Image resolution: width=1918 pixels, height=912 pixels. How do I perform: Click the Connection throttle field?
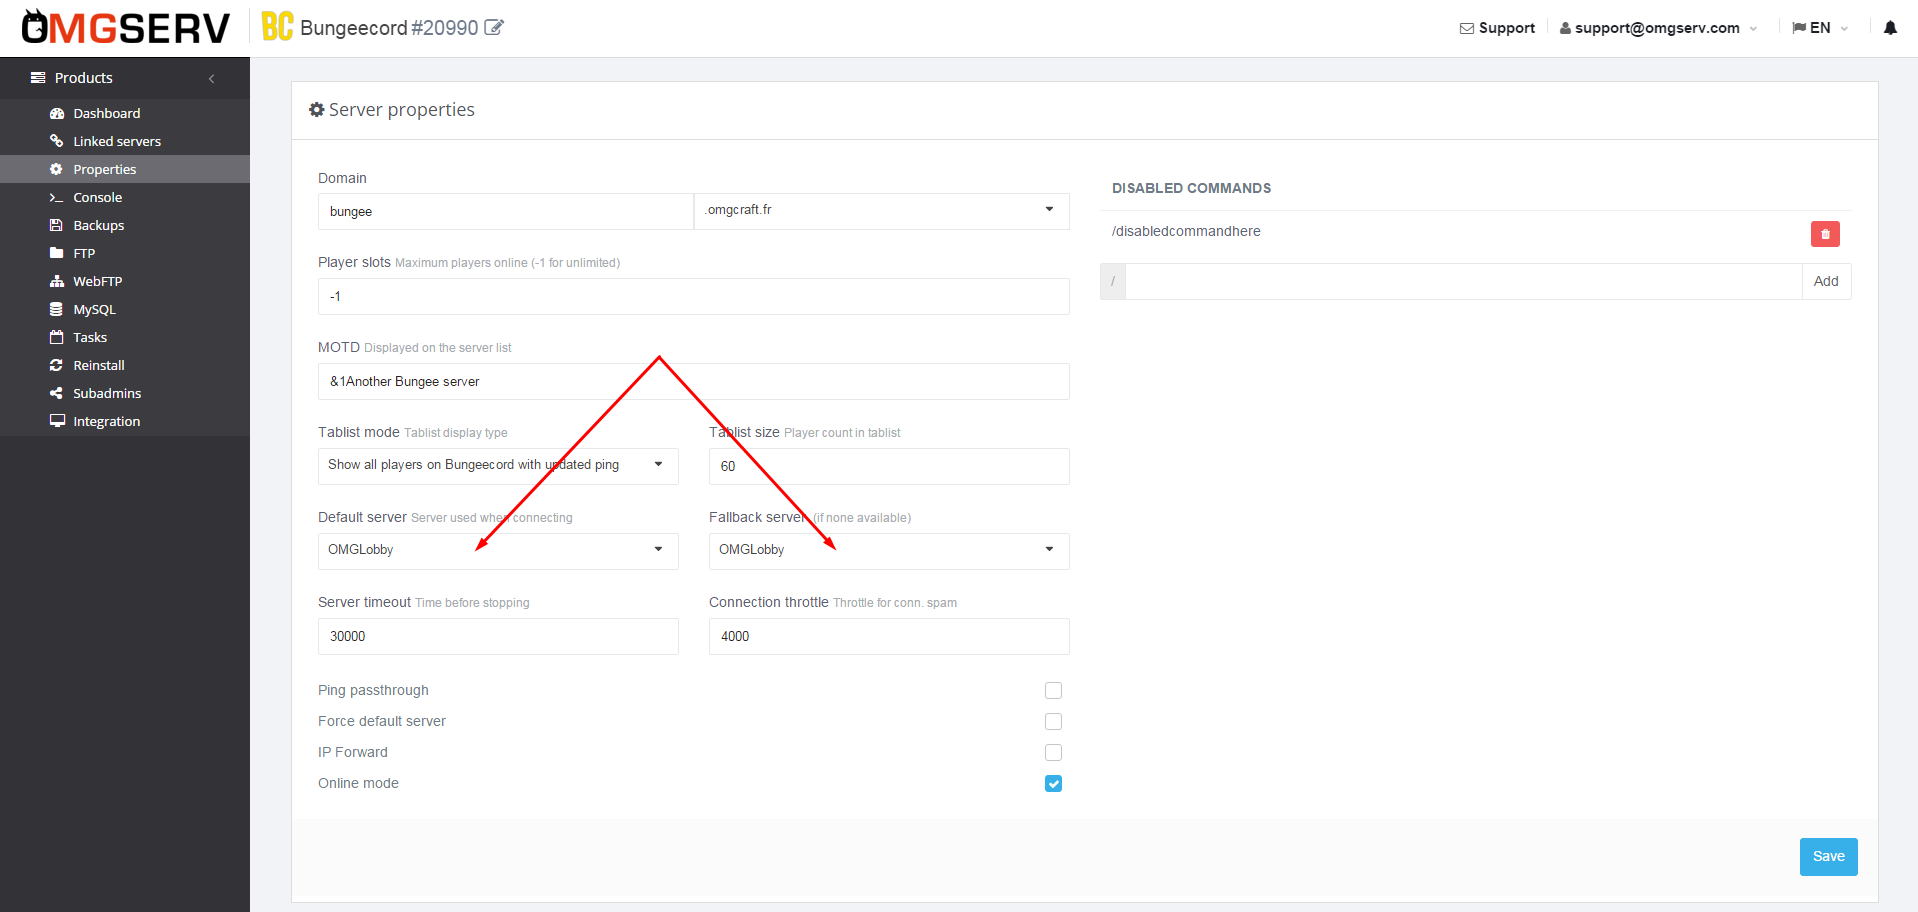tap(889, 636)
